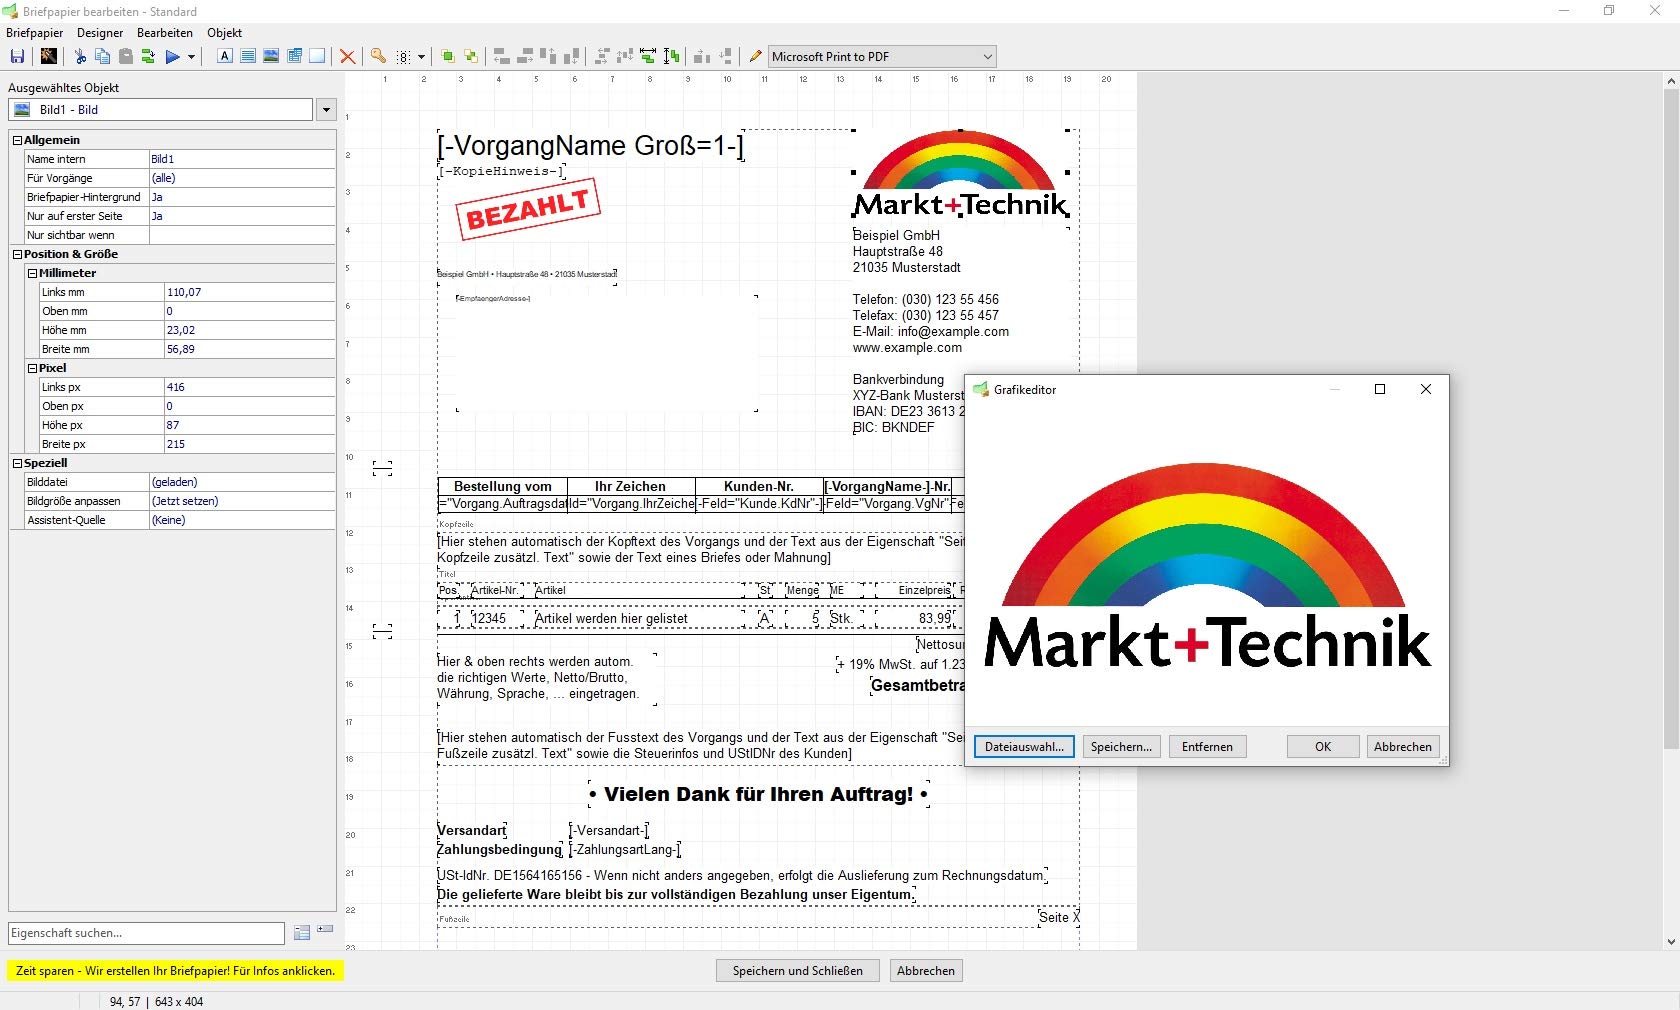Open the Bearbeiten menu
This screenshot has height=1010, width=1680.
tap(165, 33)
